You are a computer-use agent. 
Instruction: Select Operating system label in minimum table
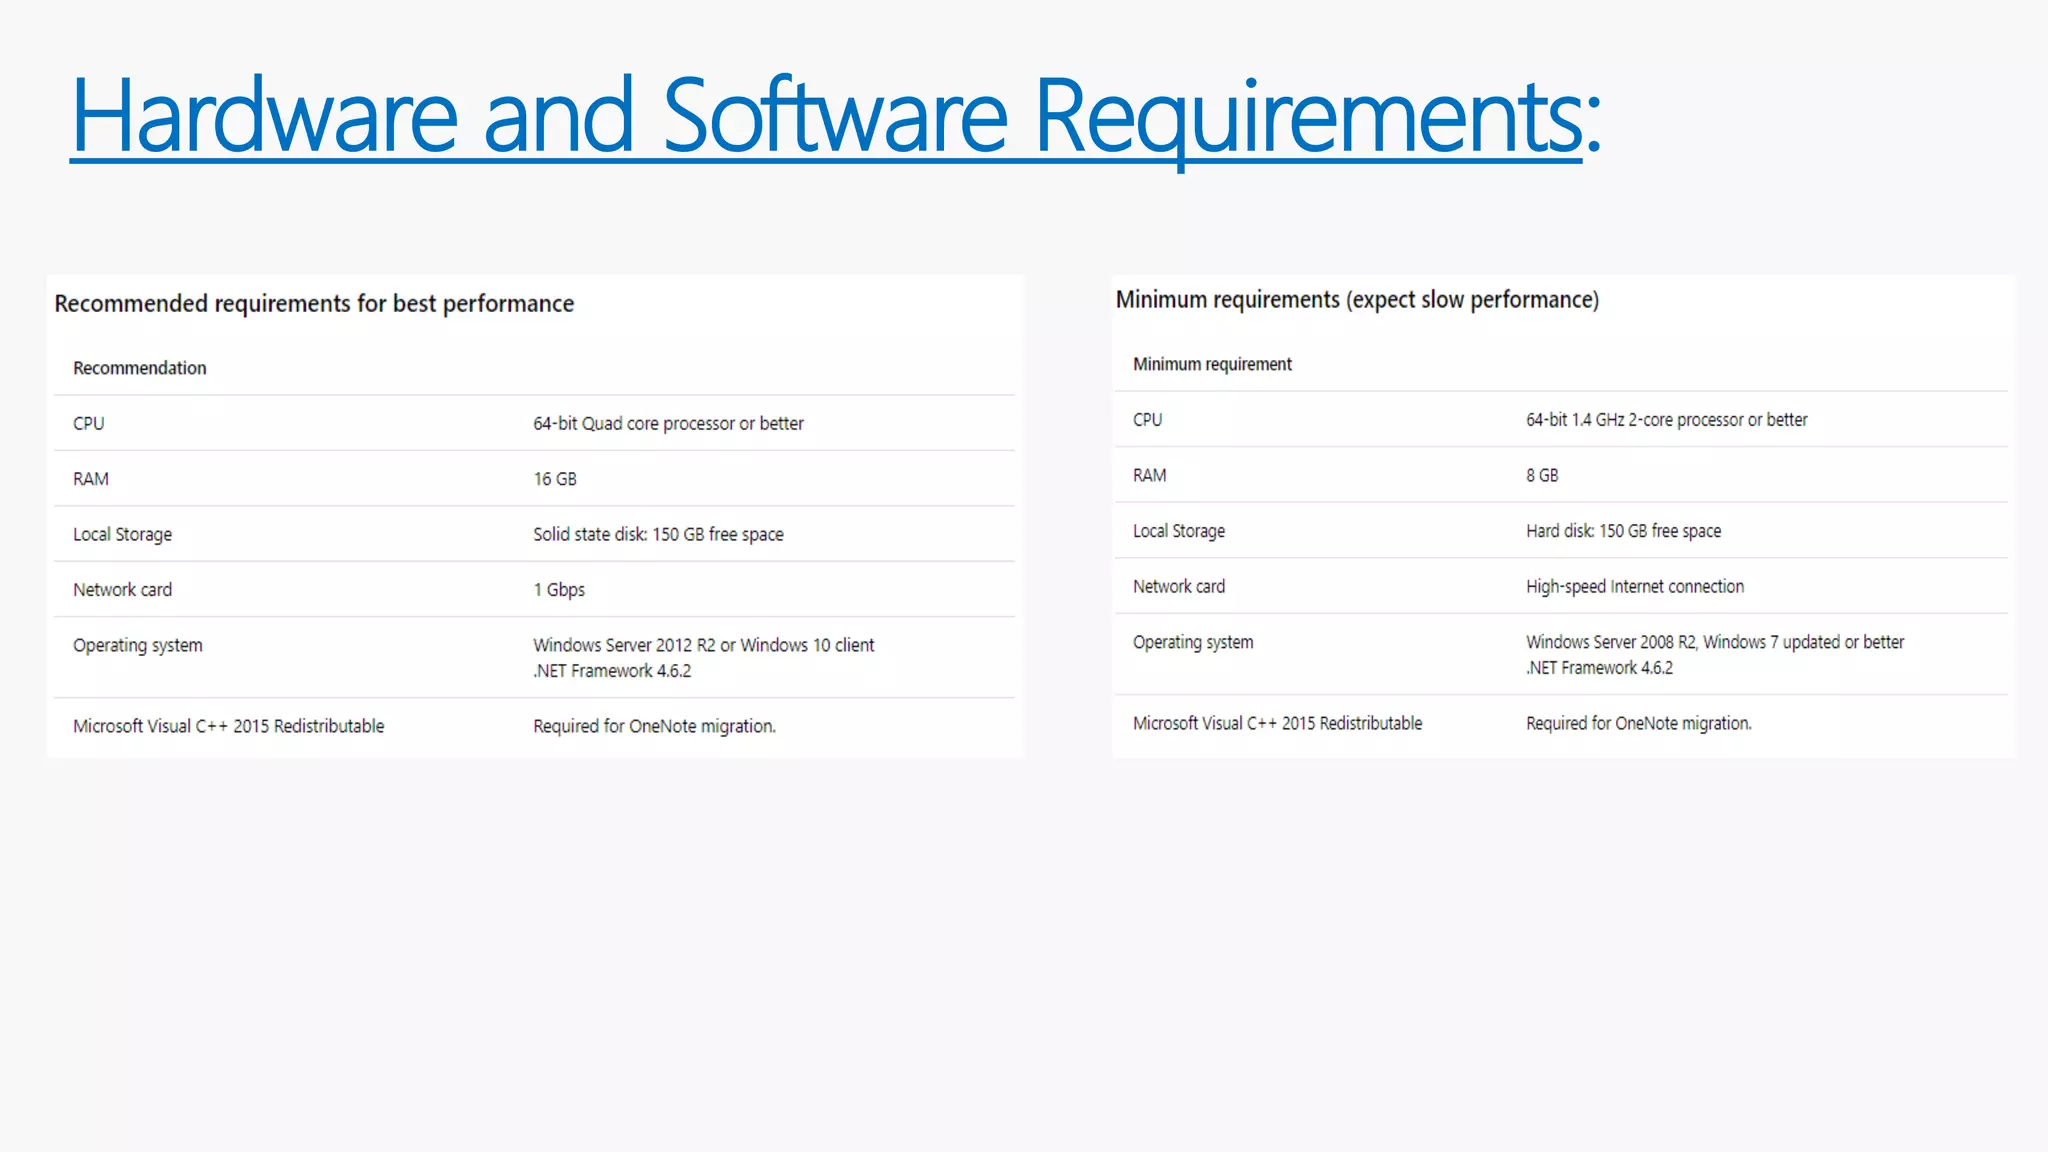(x=1193, y=642)
